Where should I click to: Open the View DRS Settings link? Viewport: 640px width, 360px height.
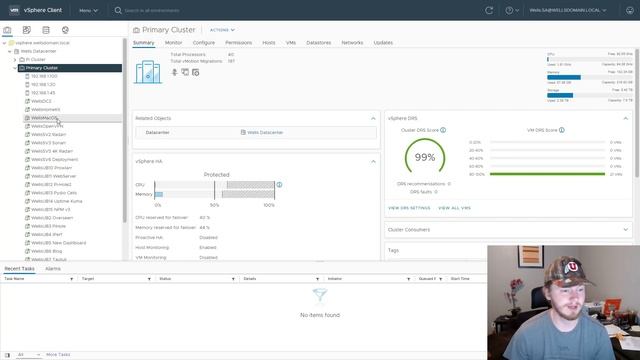pyautogui.click(x=409, y=208)
